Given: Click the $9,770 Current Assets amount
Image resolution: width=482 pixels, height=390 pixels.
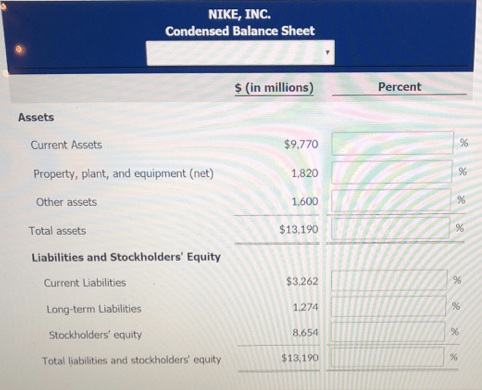Looking at the screenshot, I should click(301, 144).
